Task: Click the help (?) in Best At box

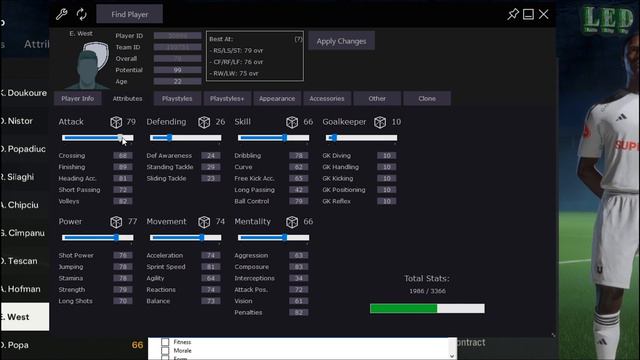Action: 298,39
